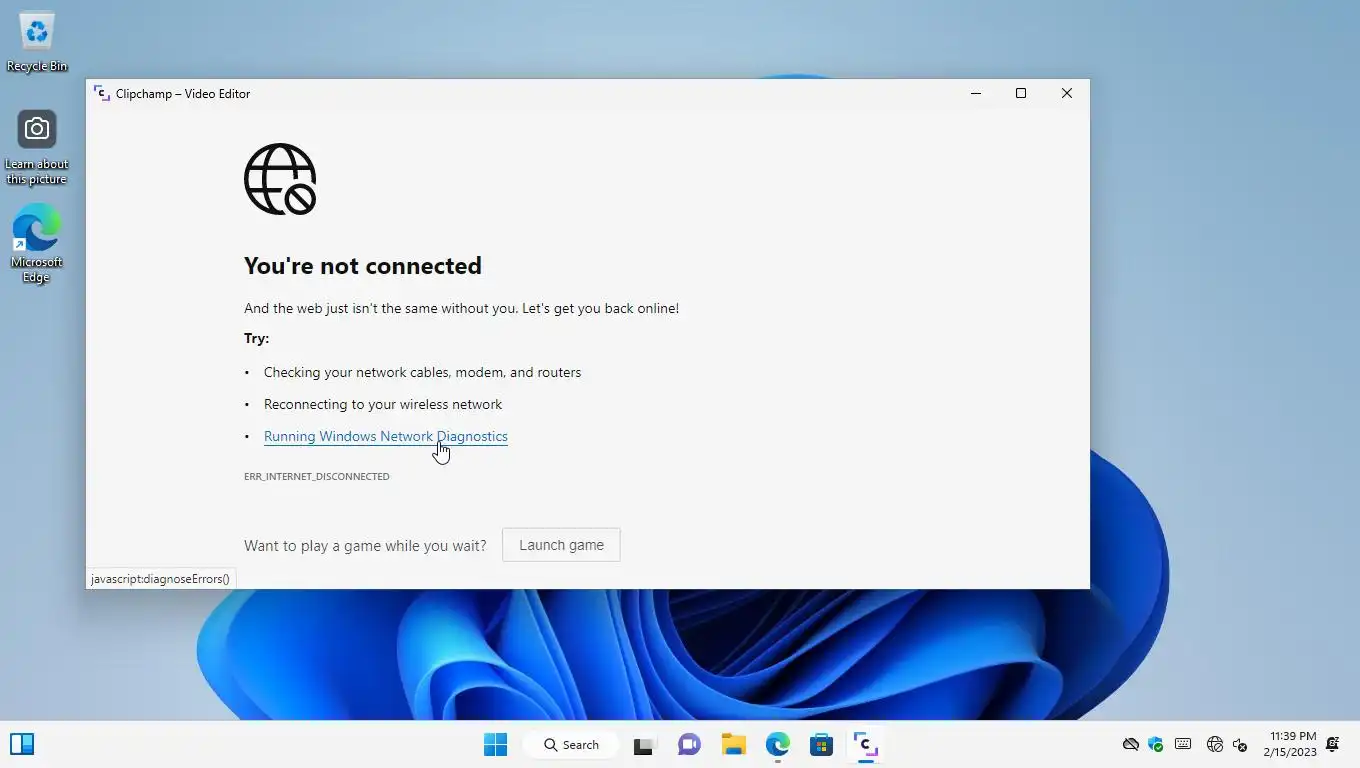This screenshot has height=768, width=1360.
Task: Close the Clipchamp Video Editor window
Action: [x=1066, y=93]
